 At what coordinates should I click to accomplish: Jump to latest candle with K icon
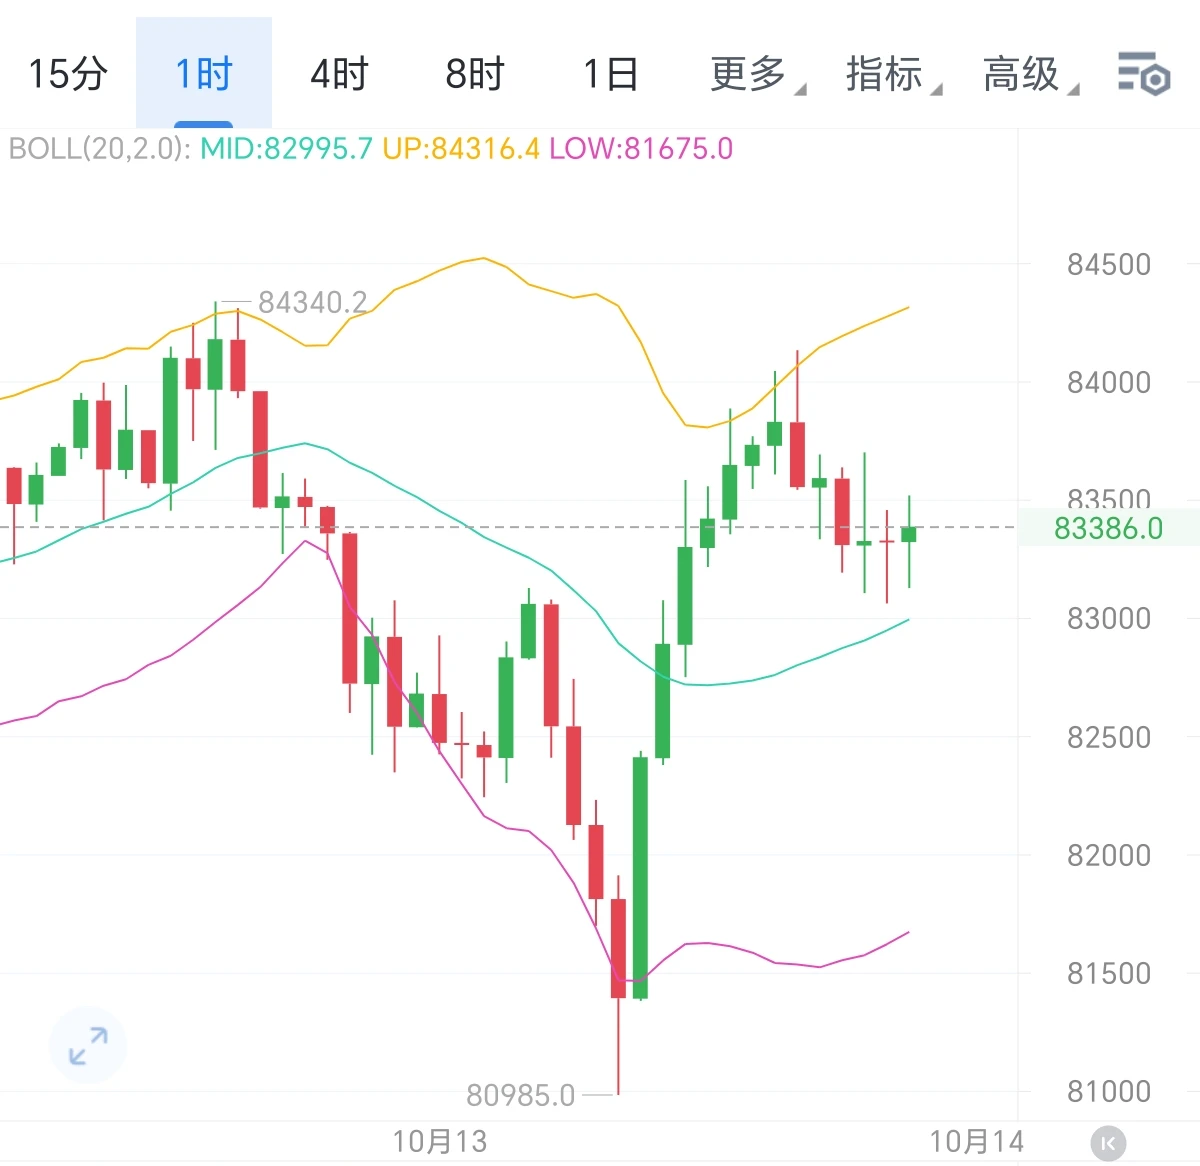1107,1143
